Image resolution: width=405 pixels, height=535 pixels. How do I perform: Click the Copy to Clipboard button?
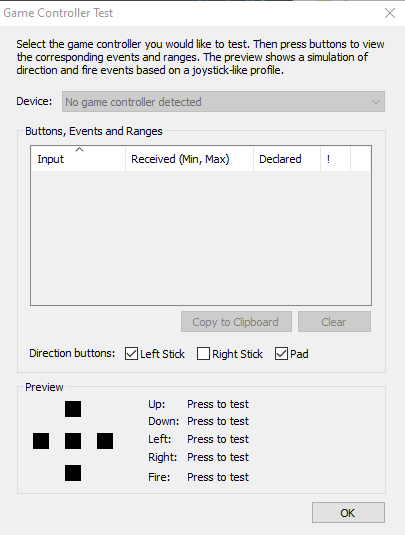236,321
